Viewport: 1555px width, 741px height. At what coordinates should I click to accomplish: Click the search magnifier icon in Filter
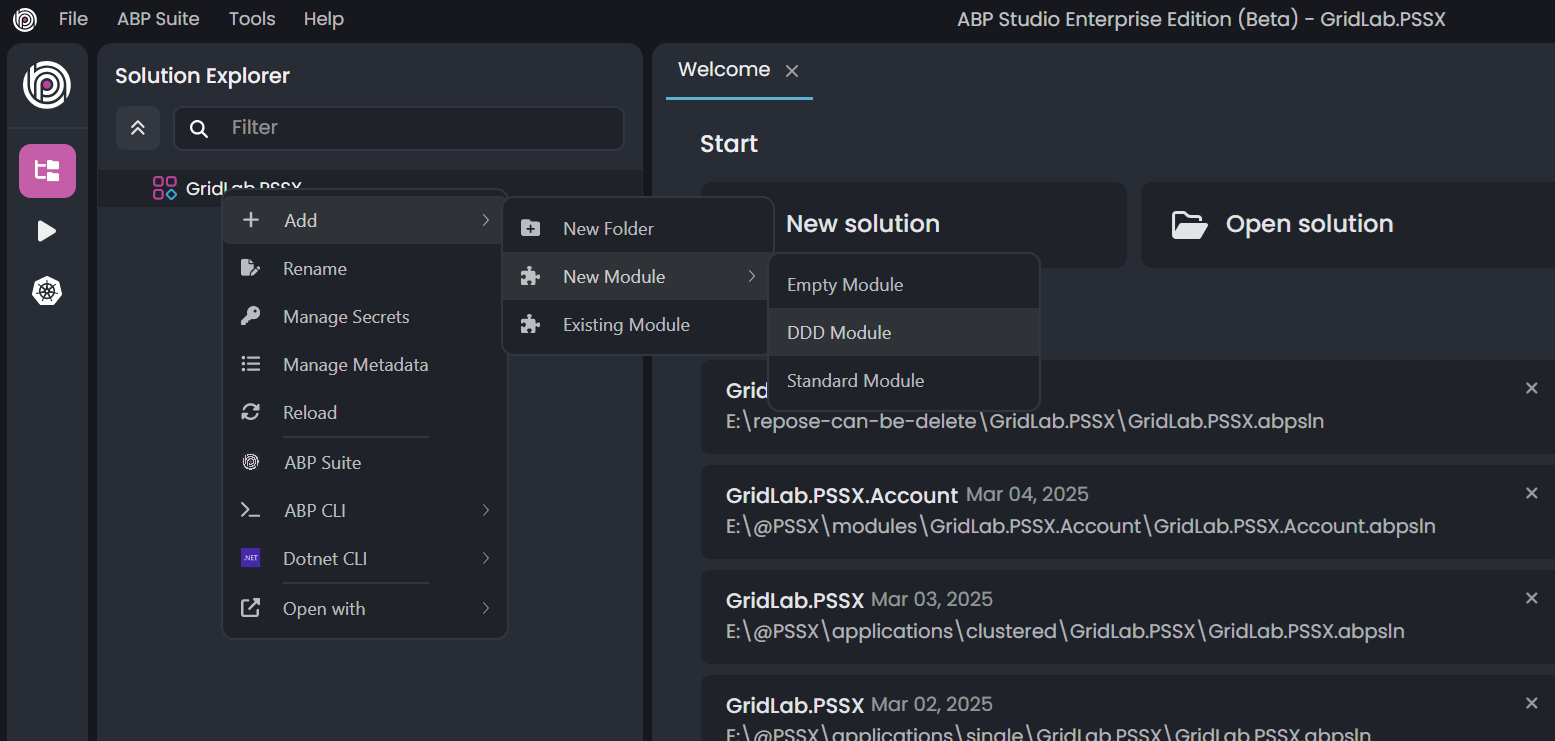199,128
